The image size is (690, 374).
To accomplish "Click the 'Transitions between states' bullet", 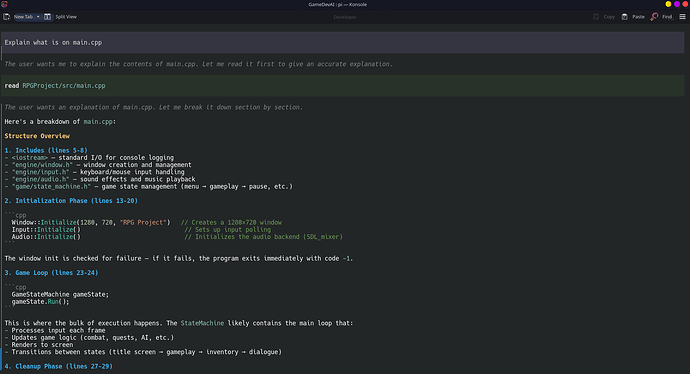I will point(143,352).
